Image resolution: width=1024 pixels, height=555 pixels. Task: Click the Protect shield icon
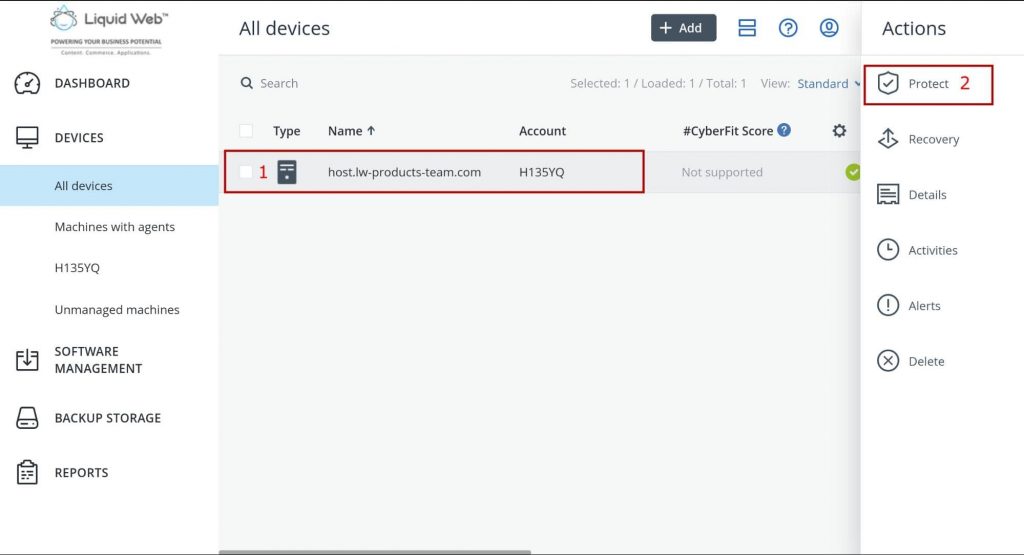[888, 84]
